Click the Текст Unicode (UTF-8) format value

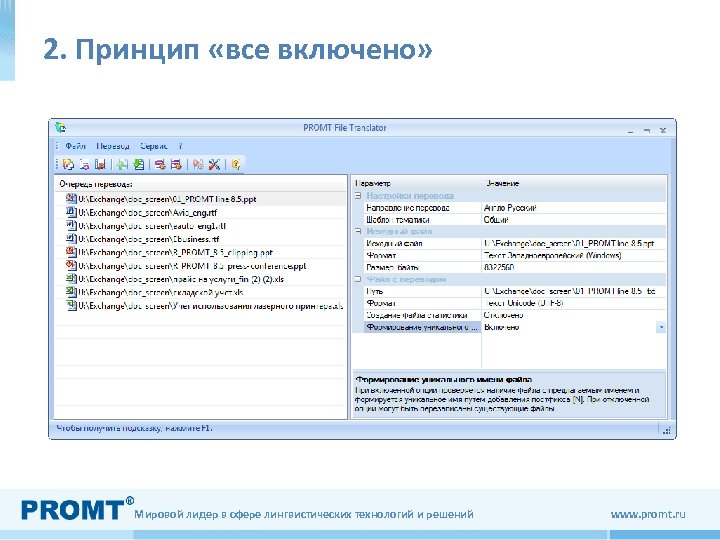tap(524, 303)
